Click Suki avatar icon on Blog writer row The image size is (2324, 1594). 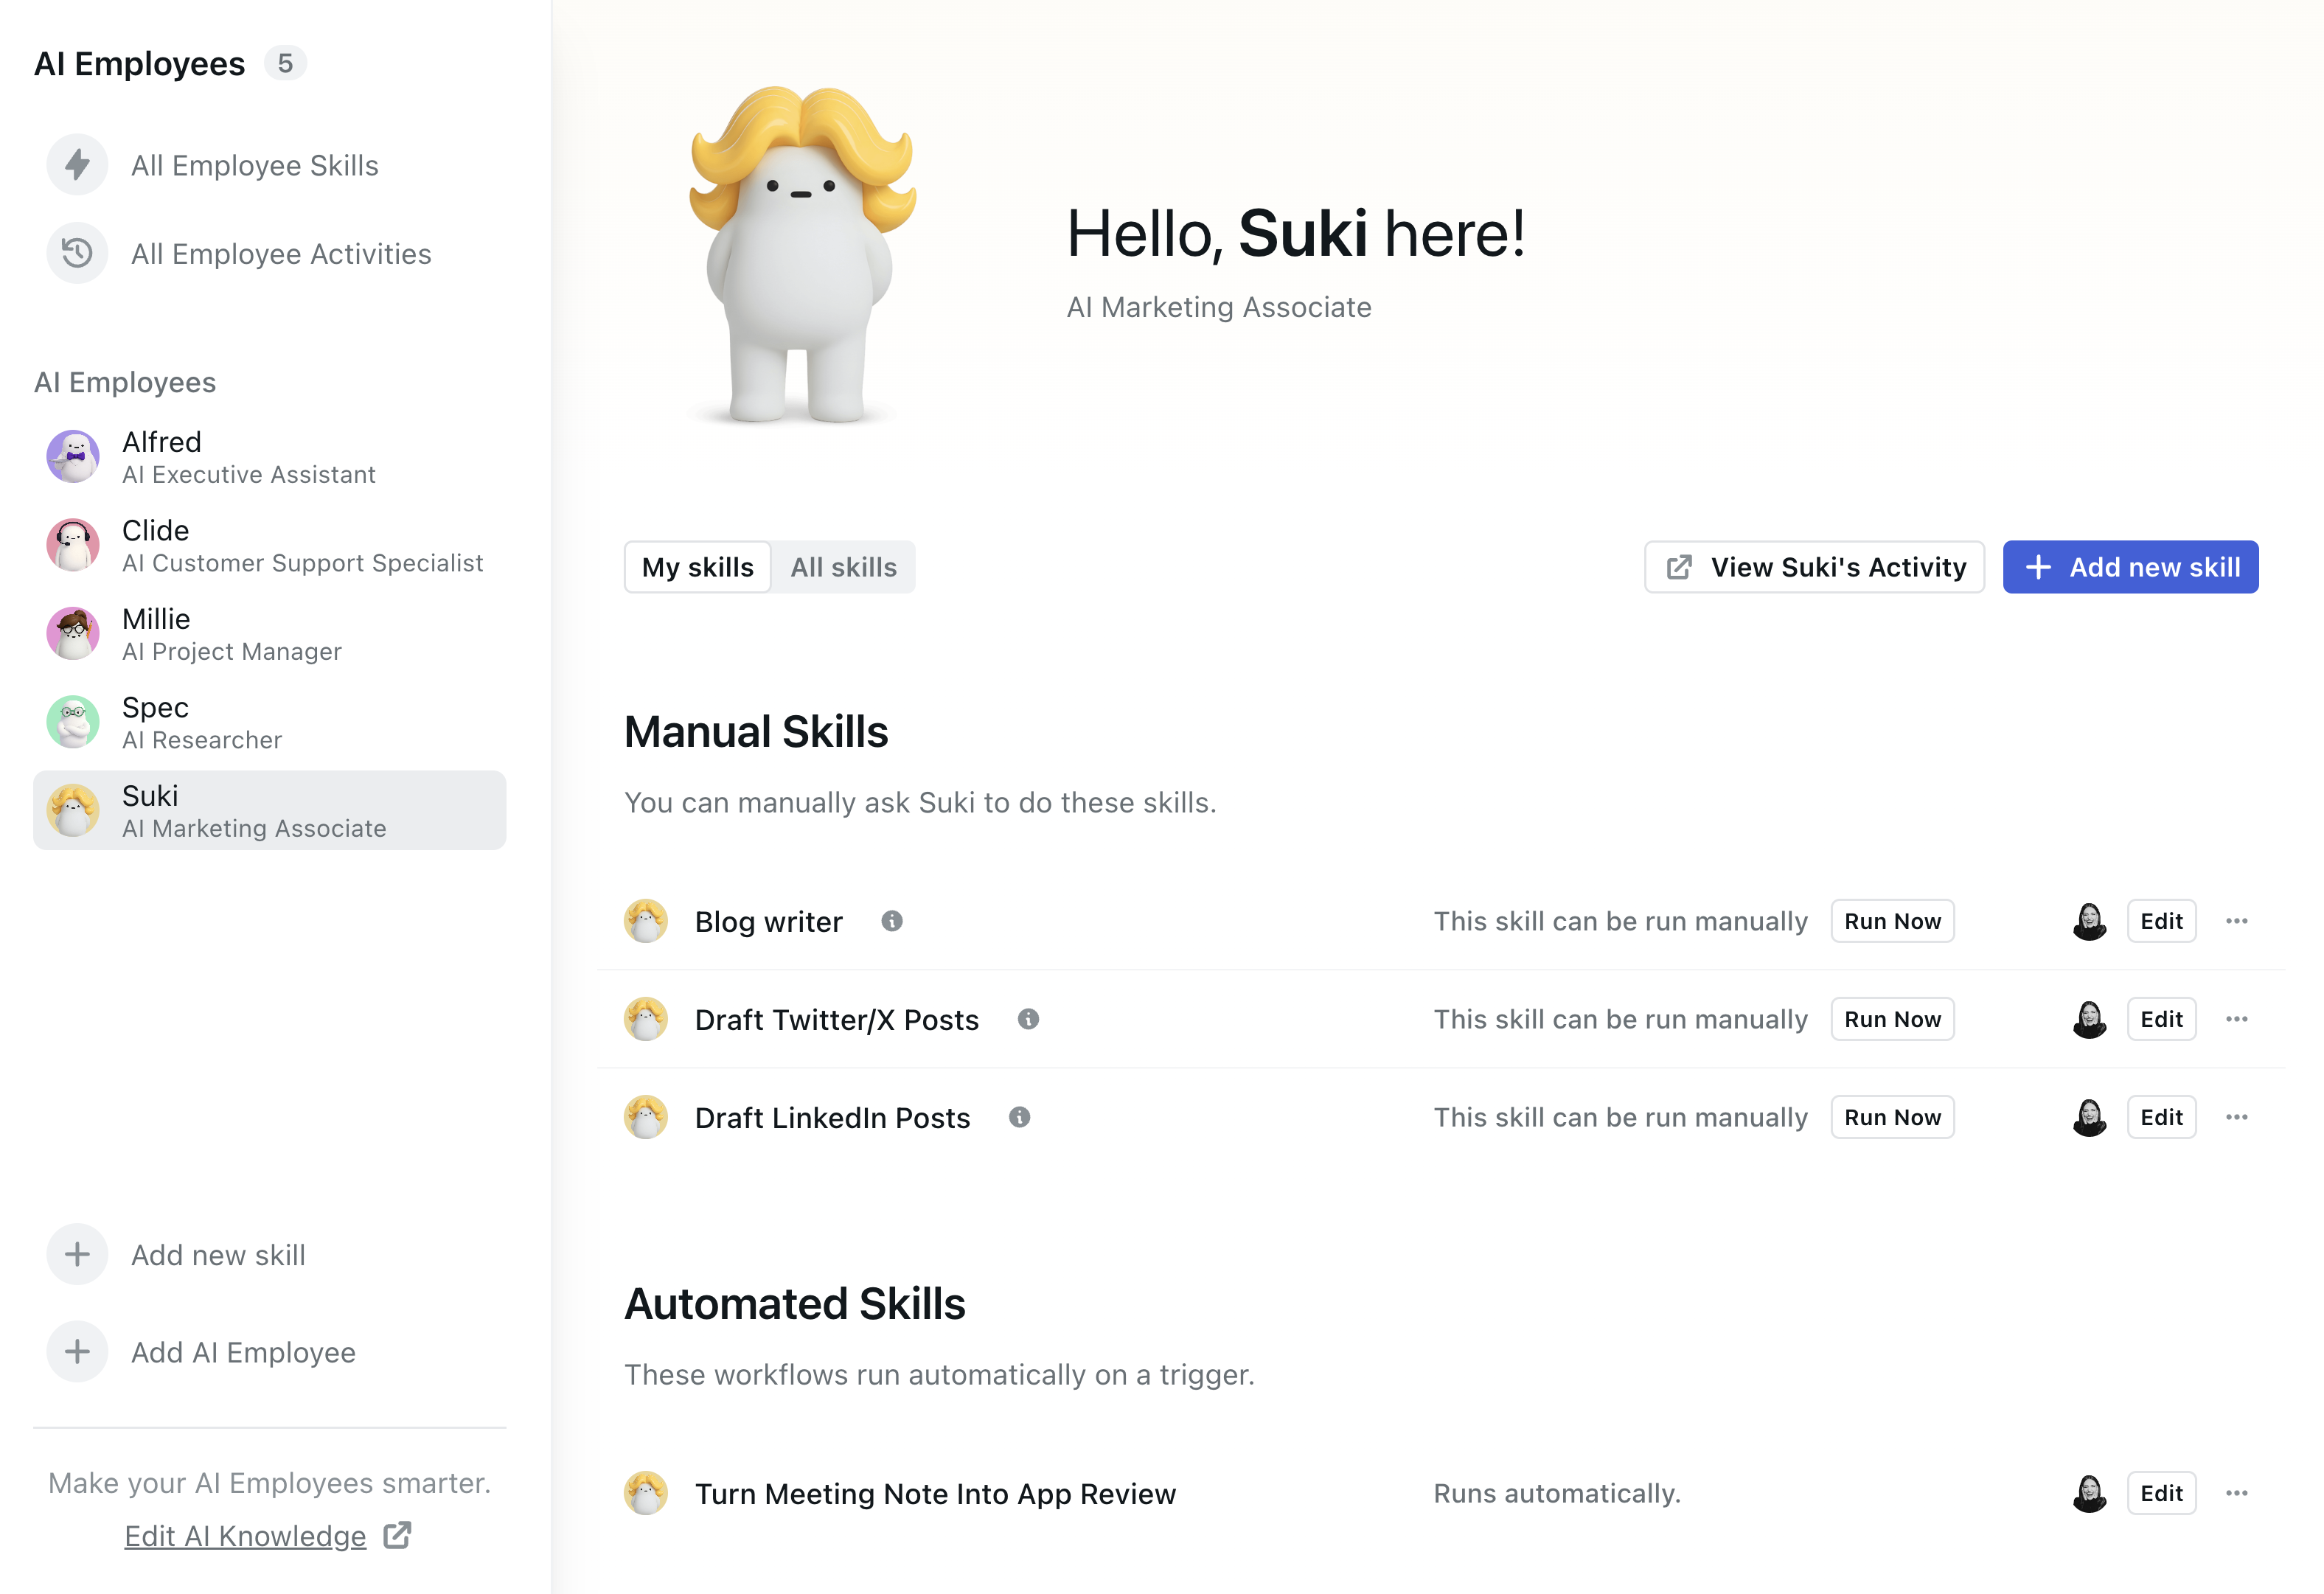point(646,921)
